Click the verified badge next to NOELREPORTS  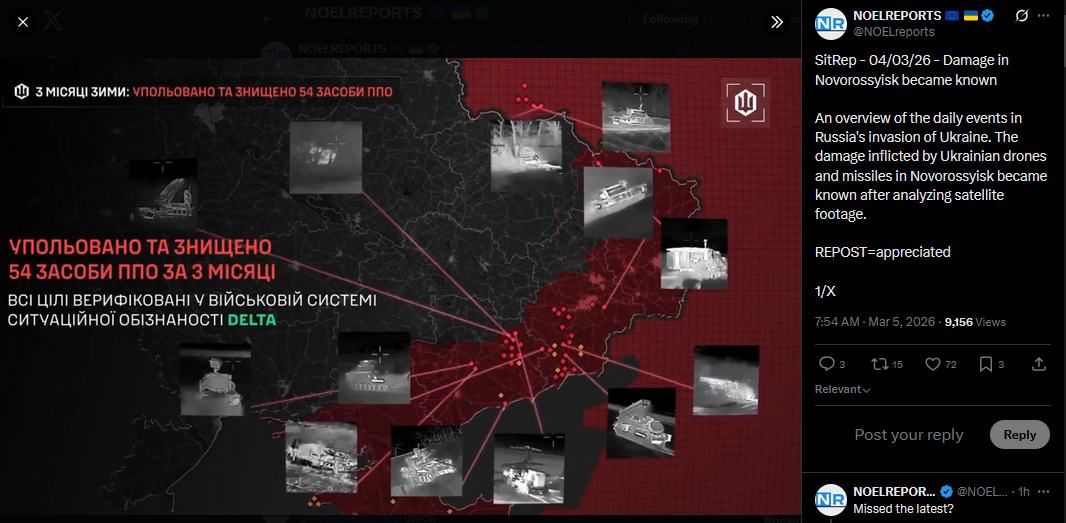point(987,16)
